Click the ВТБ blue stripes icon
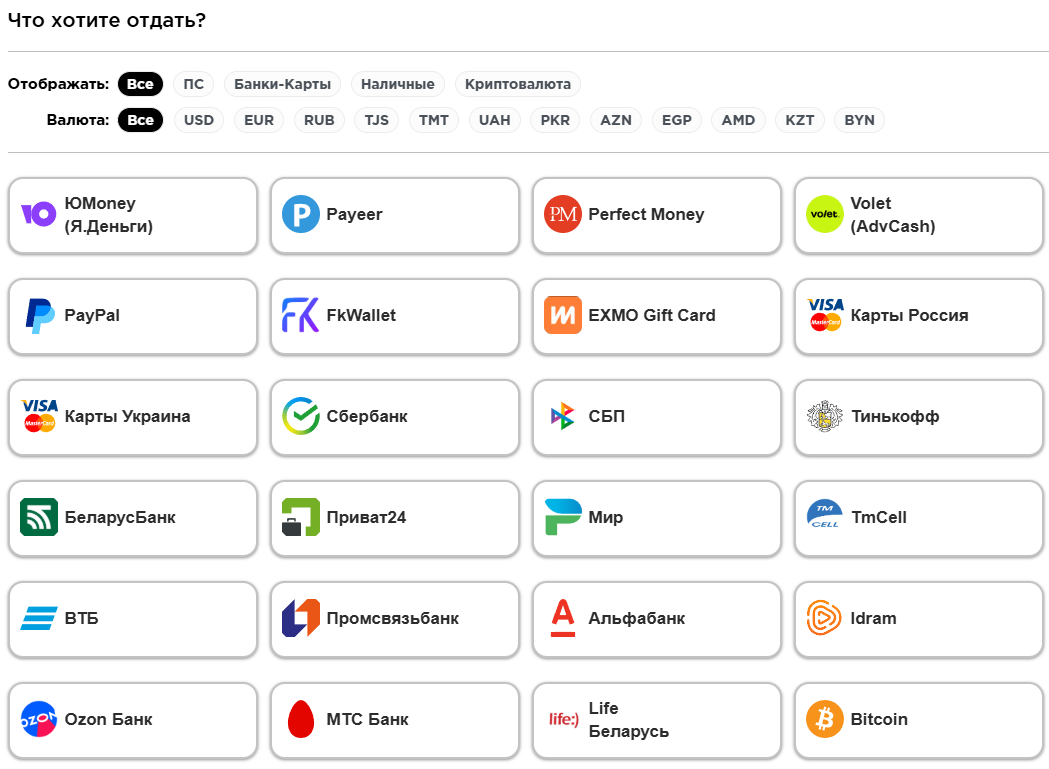This screenshot has width=1049, height=769. tap(39, 618)
